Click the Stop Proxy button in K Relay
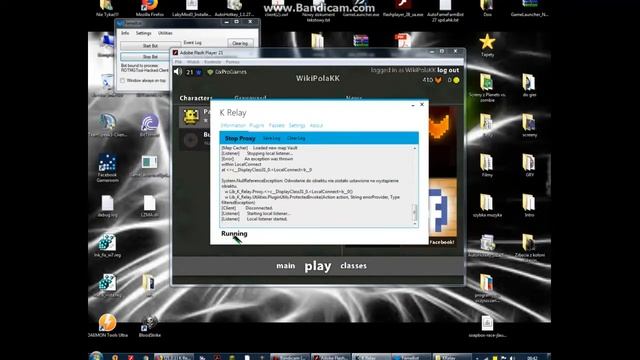This screenshot has width=640, height=360. (x=240, y=138)
